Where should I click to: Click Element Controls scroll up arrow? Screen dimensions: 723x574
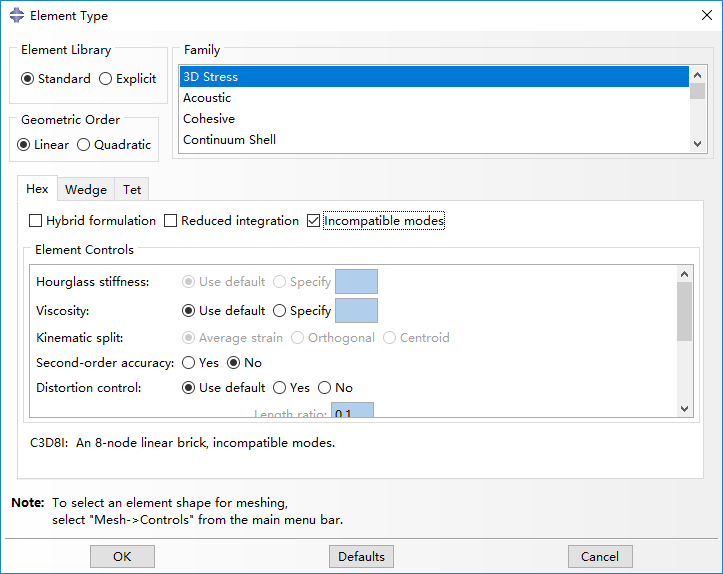pyautogui.click(x=684, y=274)
